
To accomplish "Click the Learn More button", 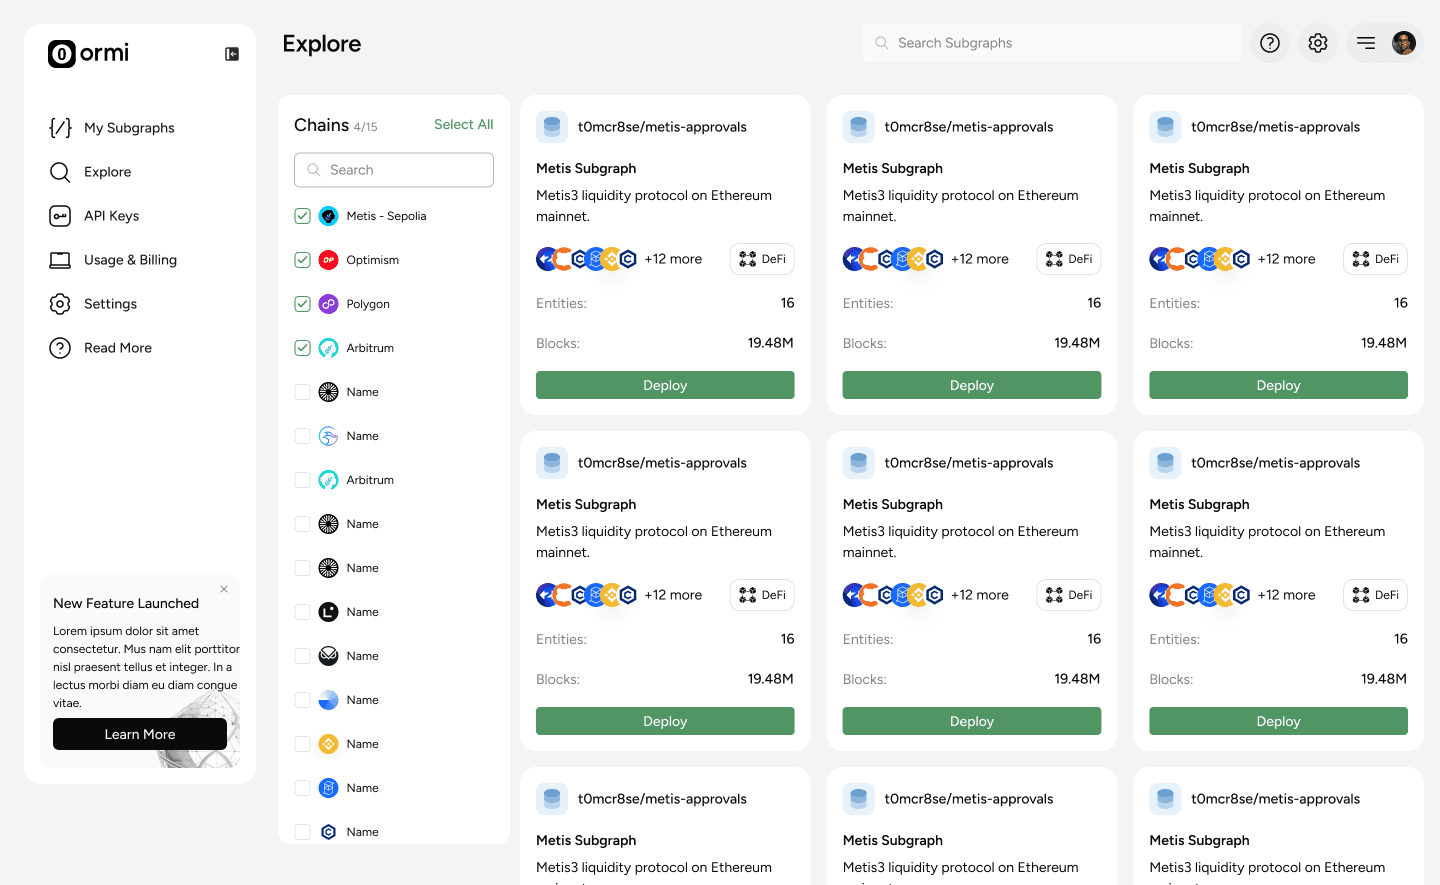I will 140,734.
